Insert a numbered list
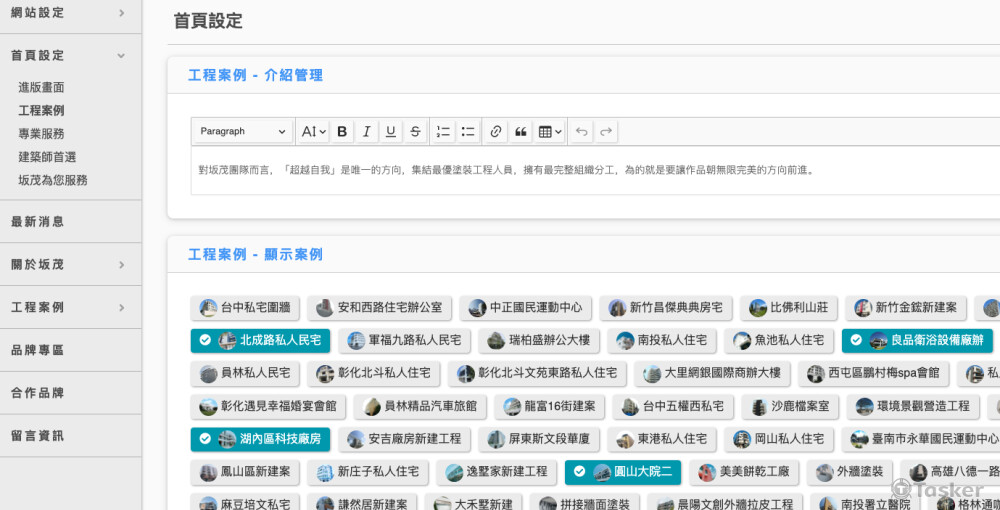This screenshot has width=1000, height=510. 444,132
